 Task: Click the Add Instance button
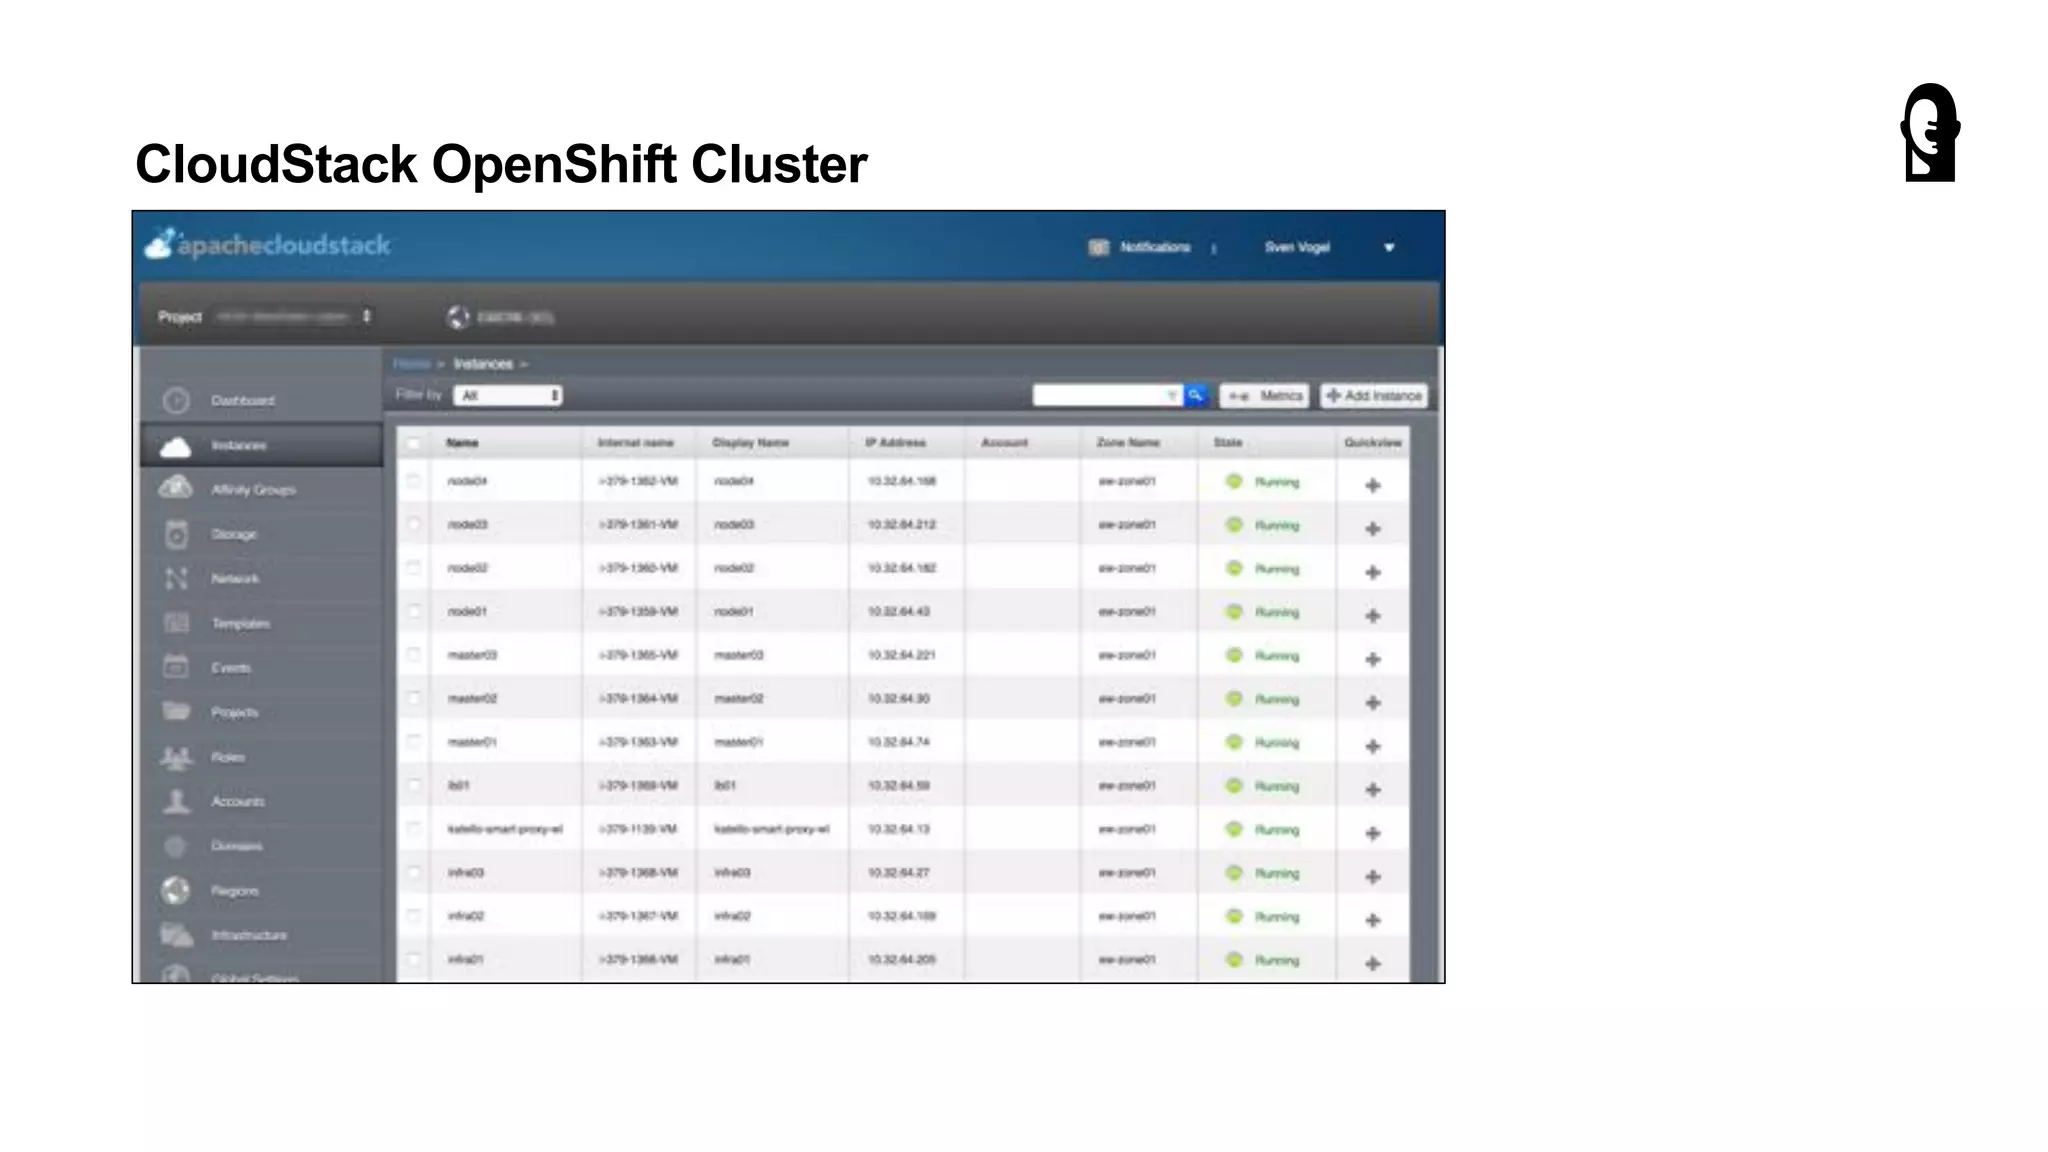[1374, 396]
